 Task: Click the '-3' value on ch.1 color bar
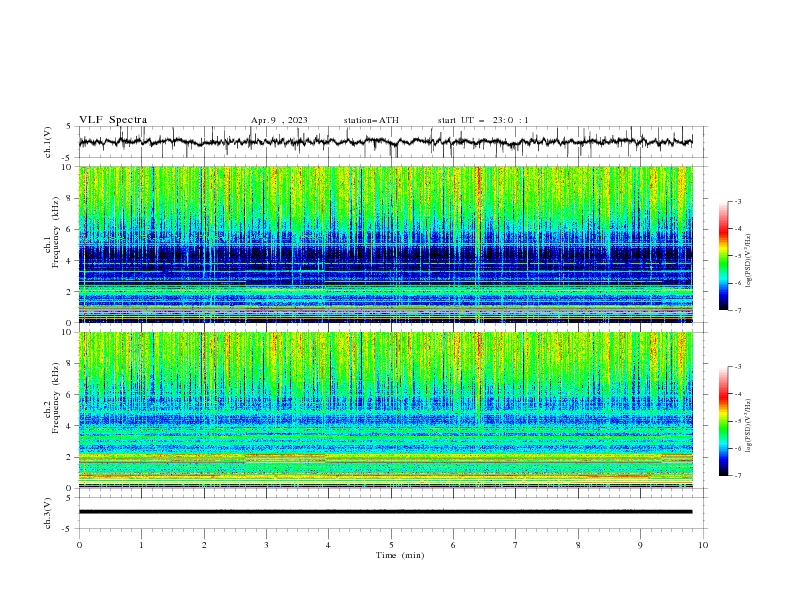point(737,201)
